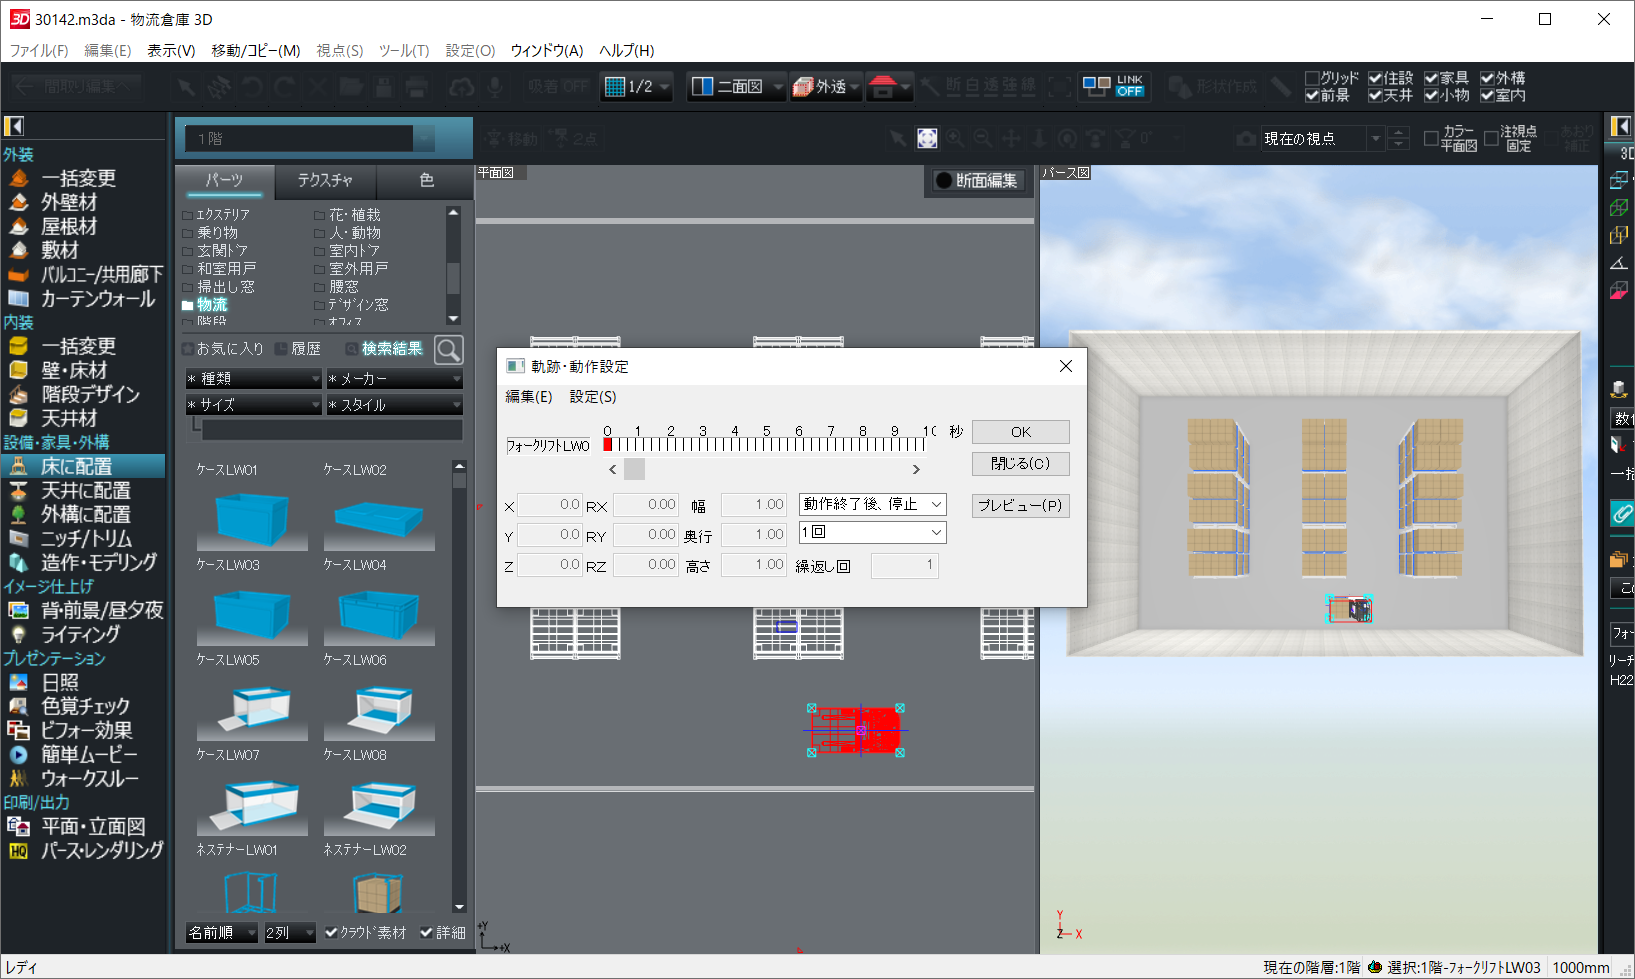Image resolution: width=1635 pixels, height=979 pixels.
Task: Click the red timeline marker at 0
Action: (x=607, y=445)
